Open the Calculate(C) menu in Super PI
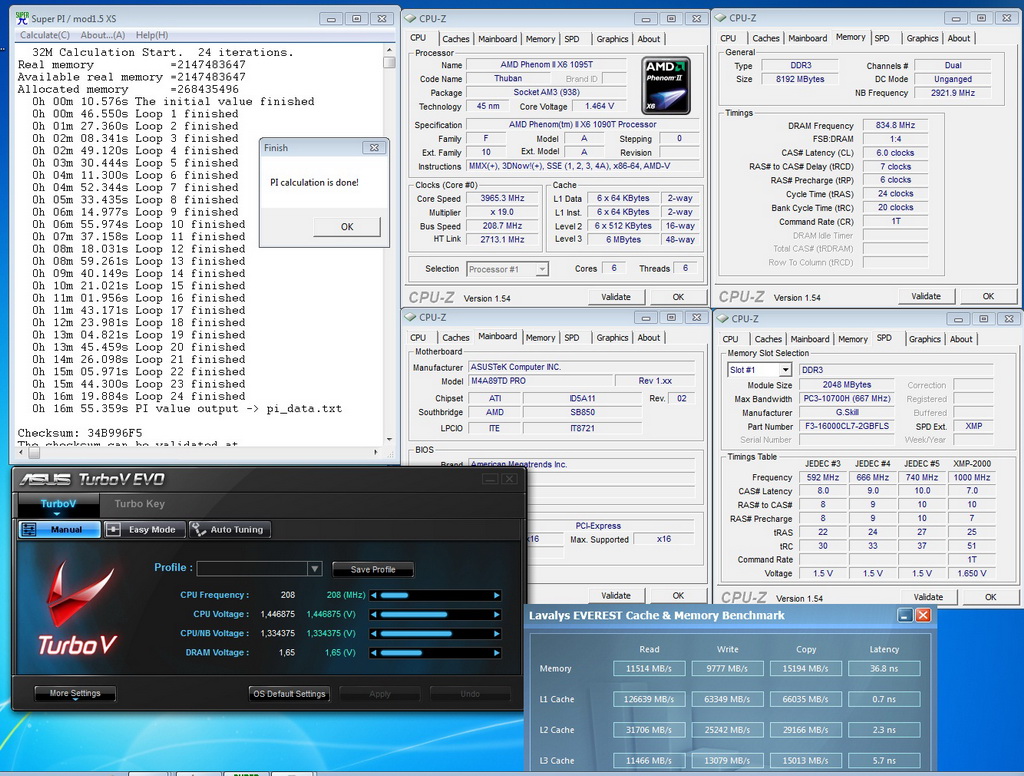The image size is (1024, 776). pos(45,35)
